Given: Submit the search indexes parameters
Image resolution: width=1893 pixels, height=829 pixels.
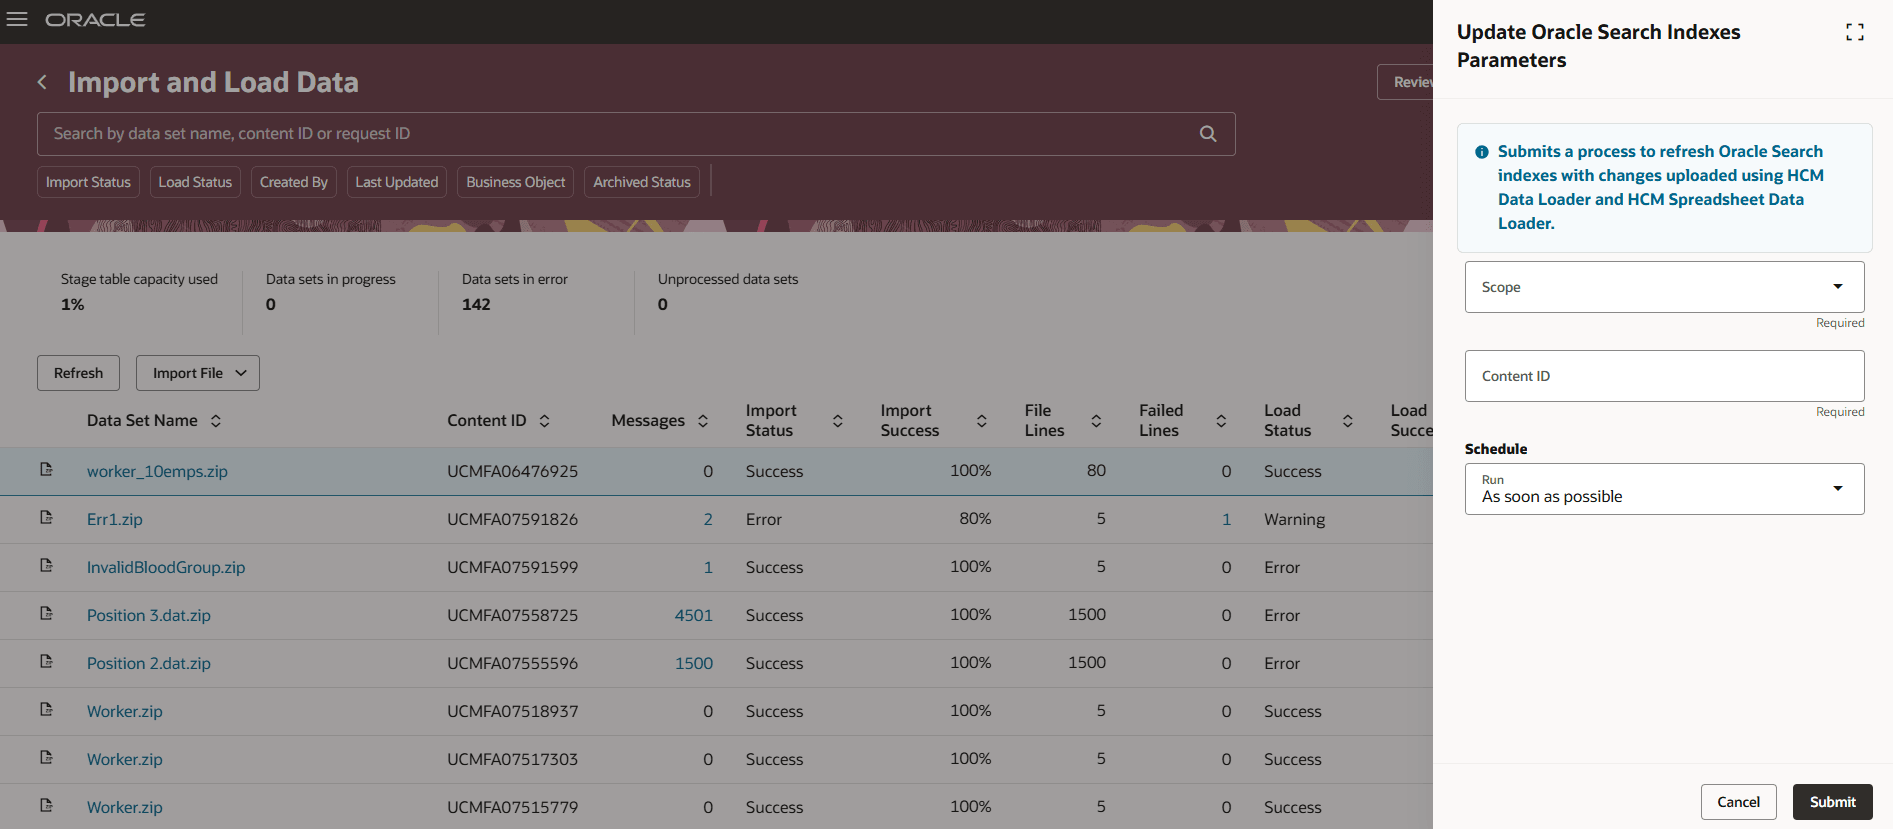Looking at the screenshot, I should [1832, 802].
